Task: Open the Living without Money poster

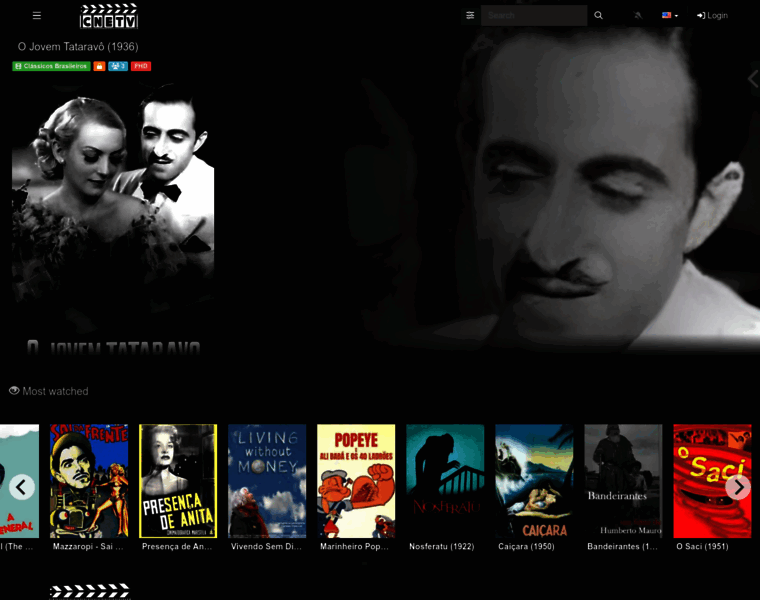Action: pyautogui.click(x=267, y=481)
